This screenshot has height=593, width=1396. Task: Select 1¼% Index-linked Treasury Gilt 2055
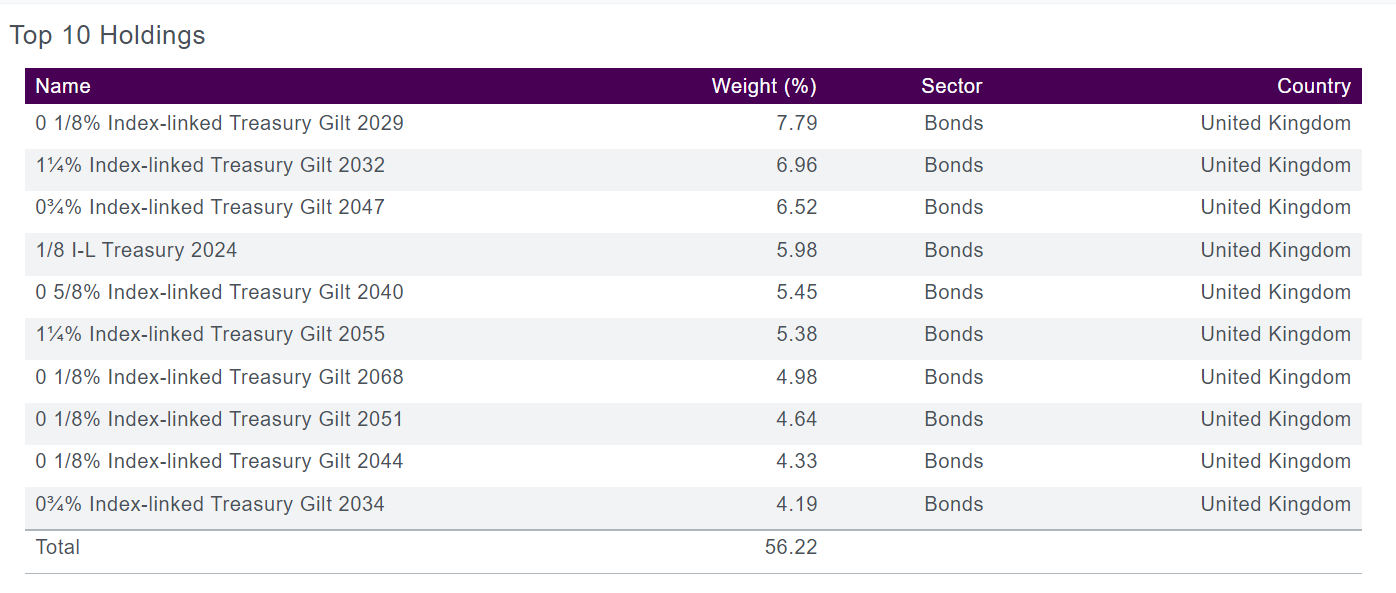pos(210,334)
